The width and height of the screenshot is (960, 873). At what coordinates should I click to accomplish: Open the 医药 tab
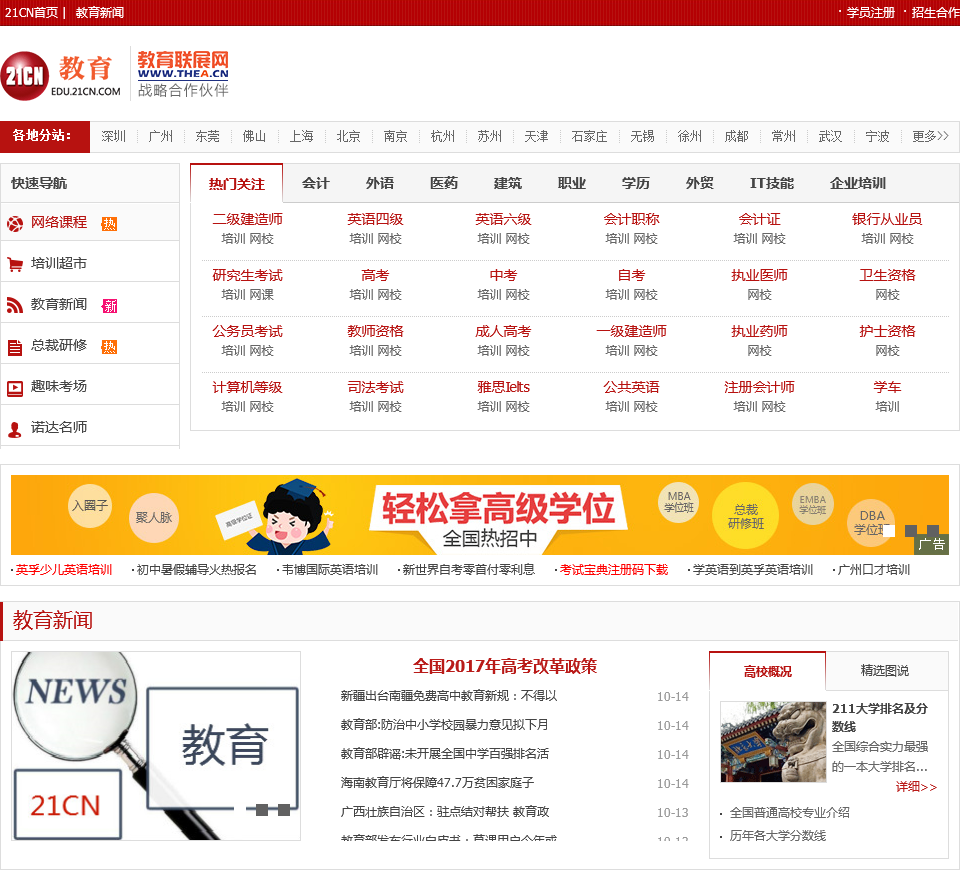point(443,183)
